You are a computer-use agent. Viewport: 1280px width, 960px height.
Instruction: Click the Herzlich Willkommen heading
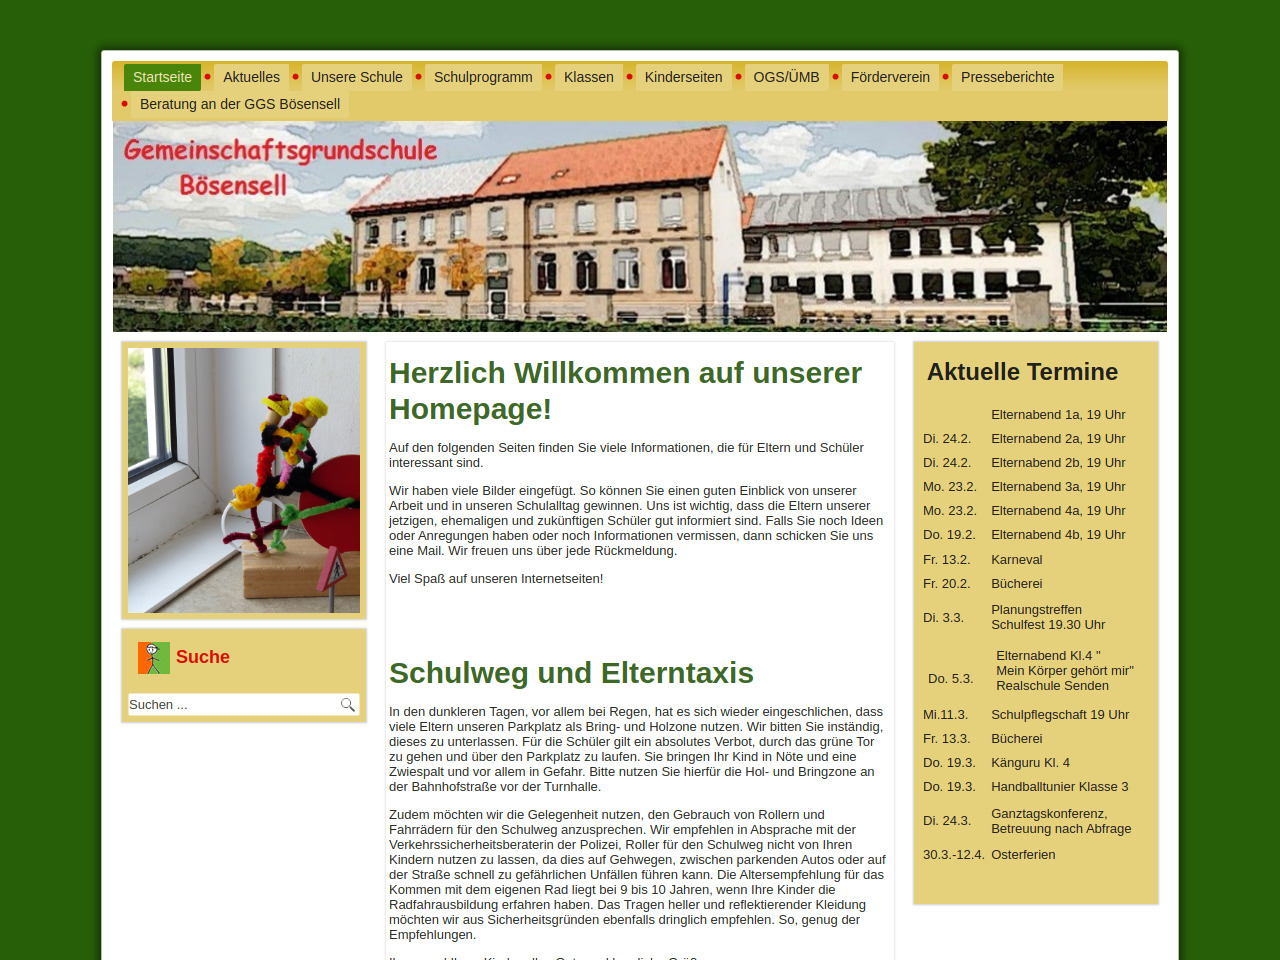[625, 390]
